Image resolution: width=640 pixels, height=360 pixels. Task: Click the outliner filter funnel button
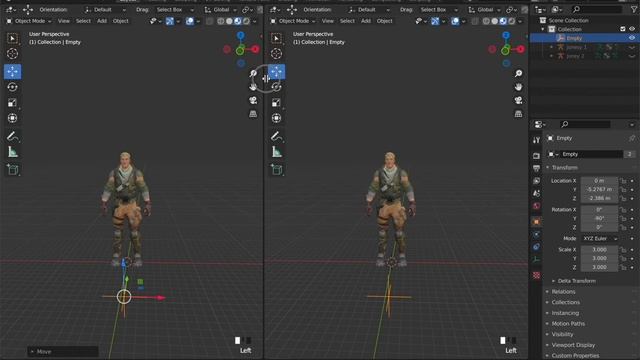pyautogui.click(x=633, y=9)
